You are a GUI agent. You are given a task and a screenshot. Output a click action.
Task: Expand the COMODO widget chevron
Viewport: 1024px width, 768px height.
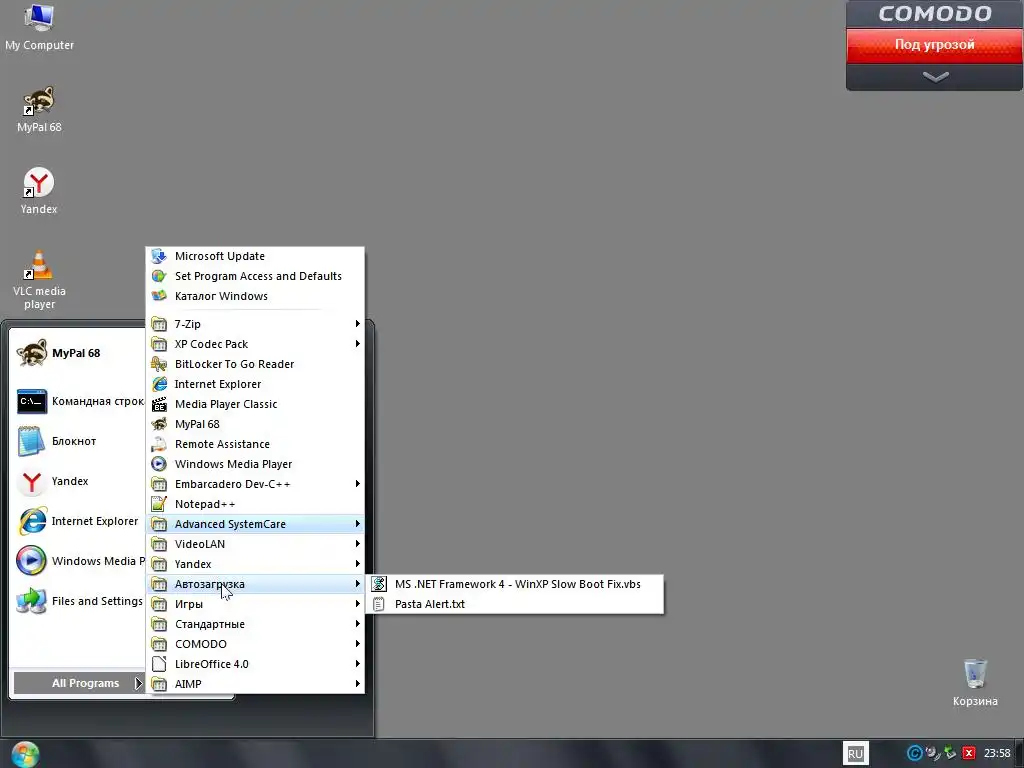point(935,78)
